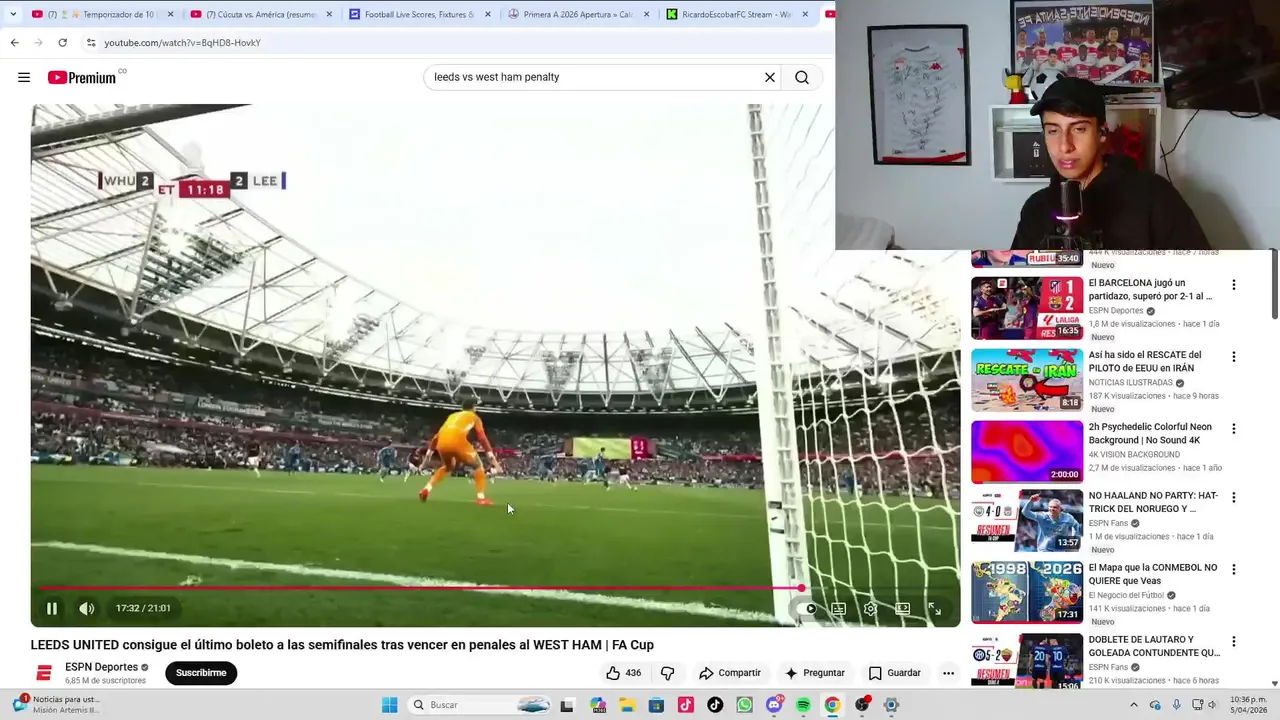Close the Football Live Scores tab
Image resolution: width=1280 pixels, height=720 pixels.
[x=487, y=14]
